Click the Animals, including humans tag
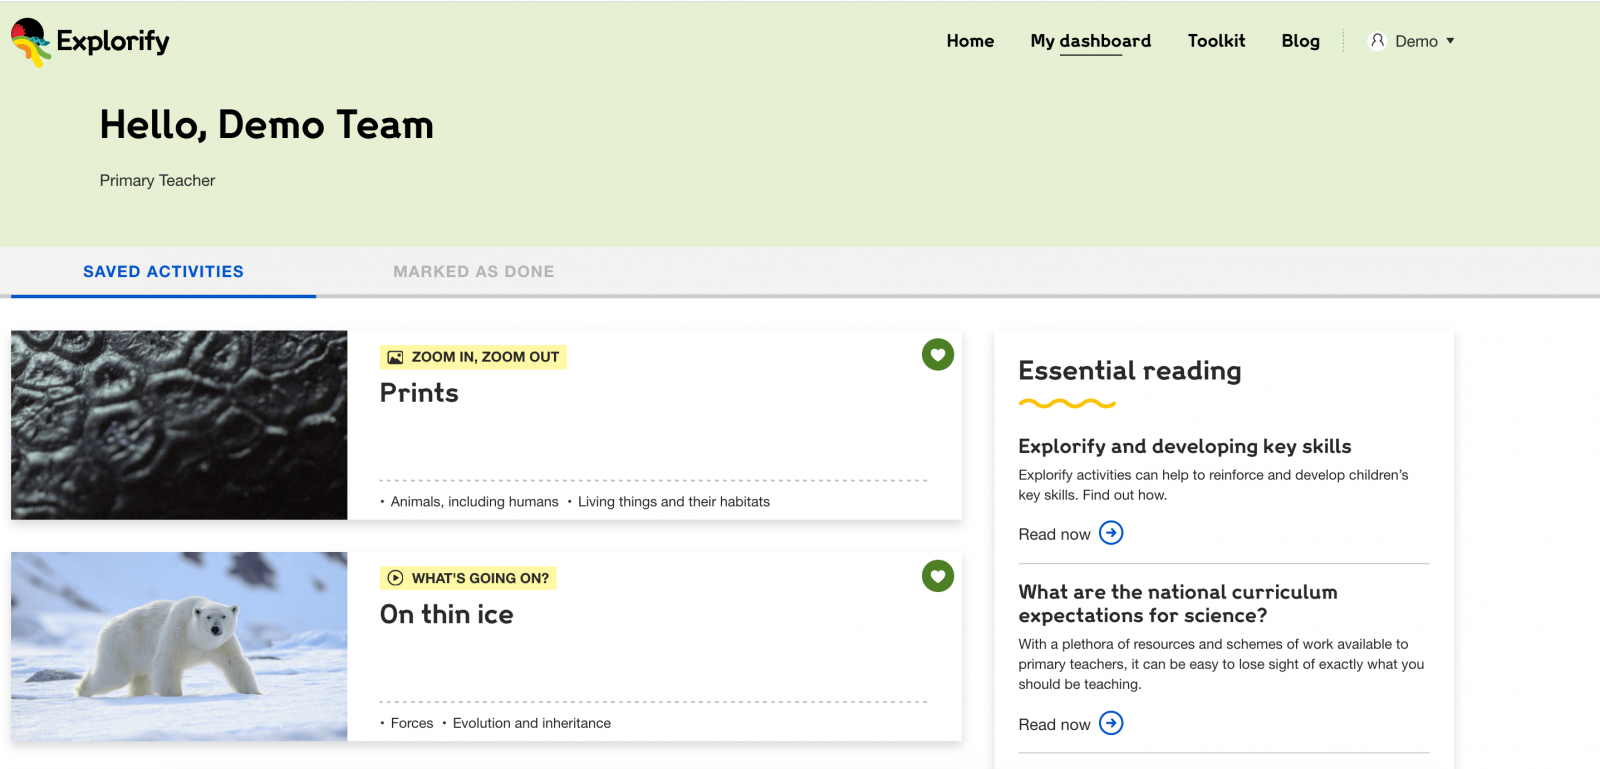Viewport: 1600px width, 769px height. (474, 502)
